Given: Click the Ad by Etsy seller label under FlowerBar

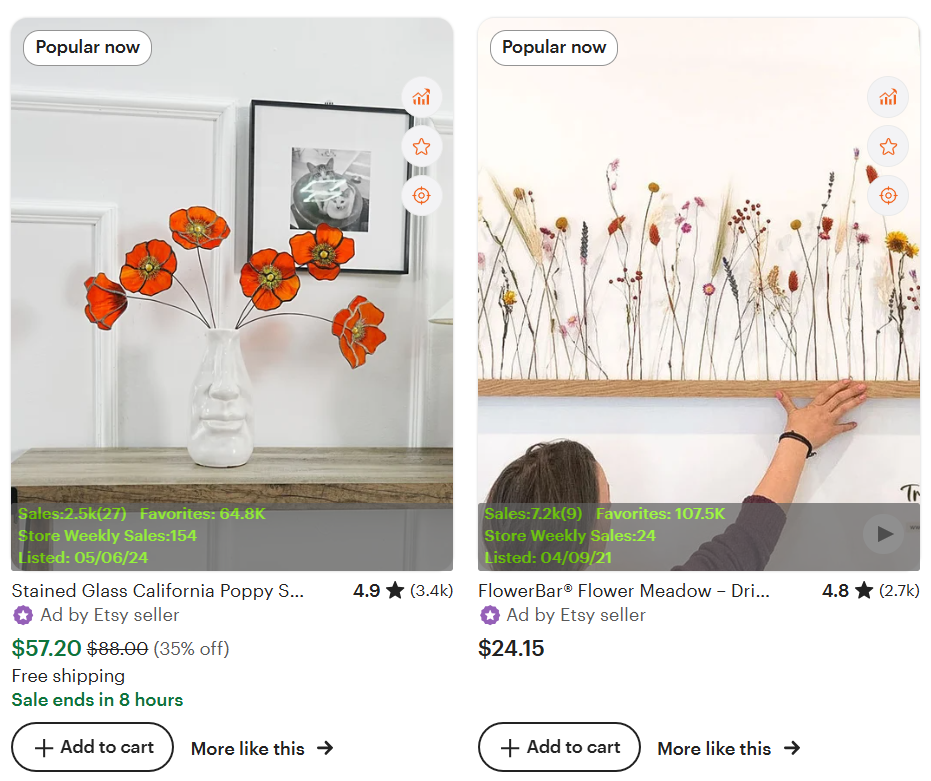Looking at the screenshot, I should [576, 615].
